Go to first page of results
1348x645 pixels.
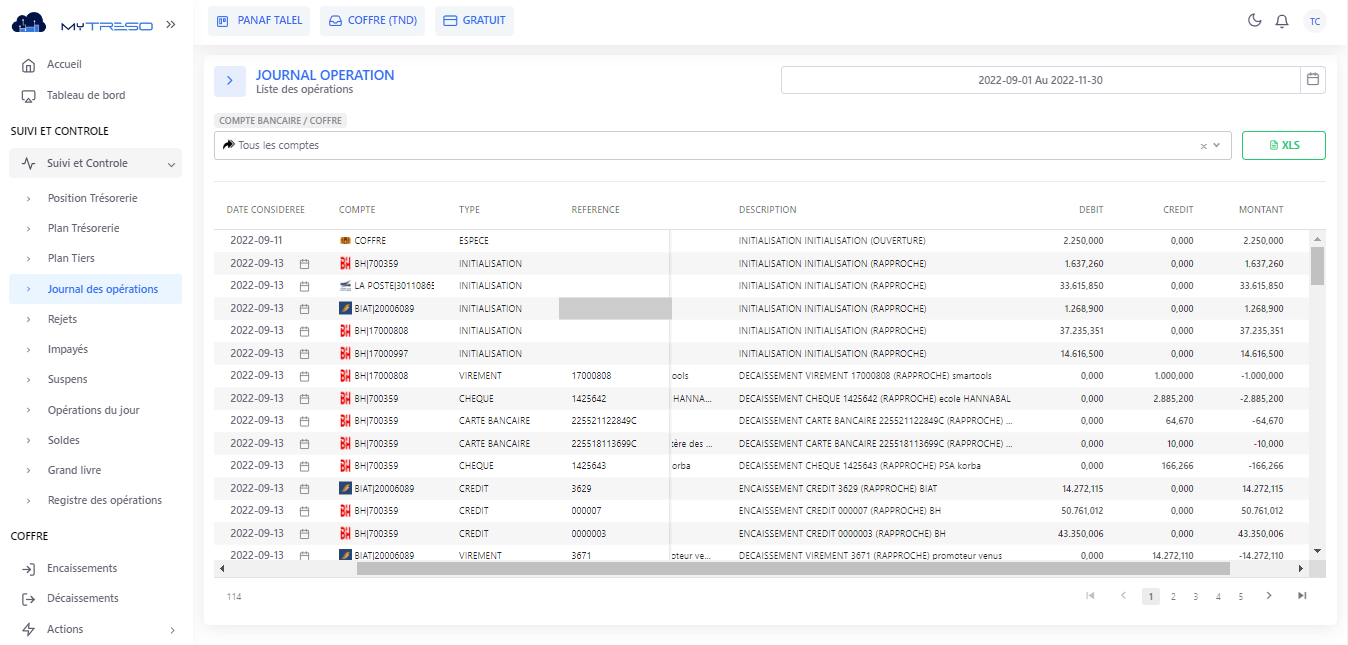[1090, 596]
